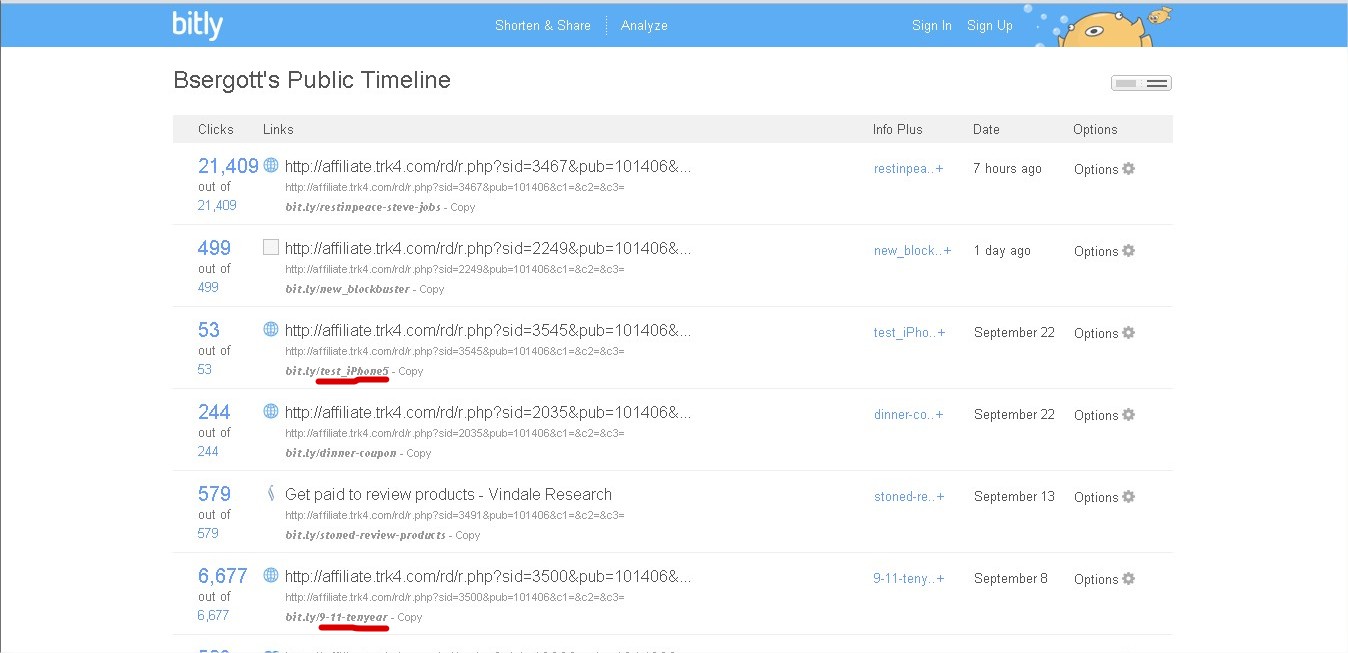
Task: Expand restinpea..+ Info Plus
Action: tap(909, 169)
